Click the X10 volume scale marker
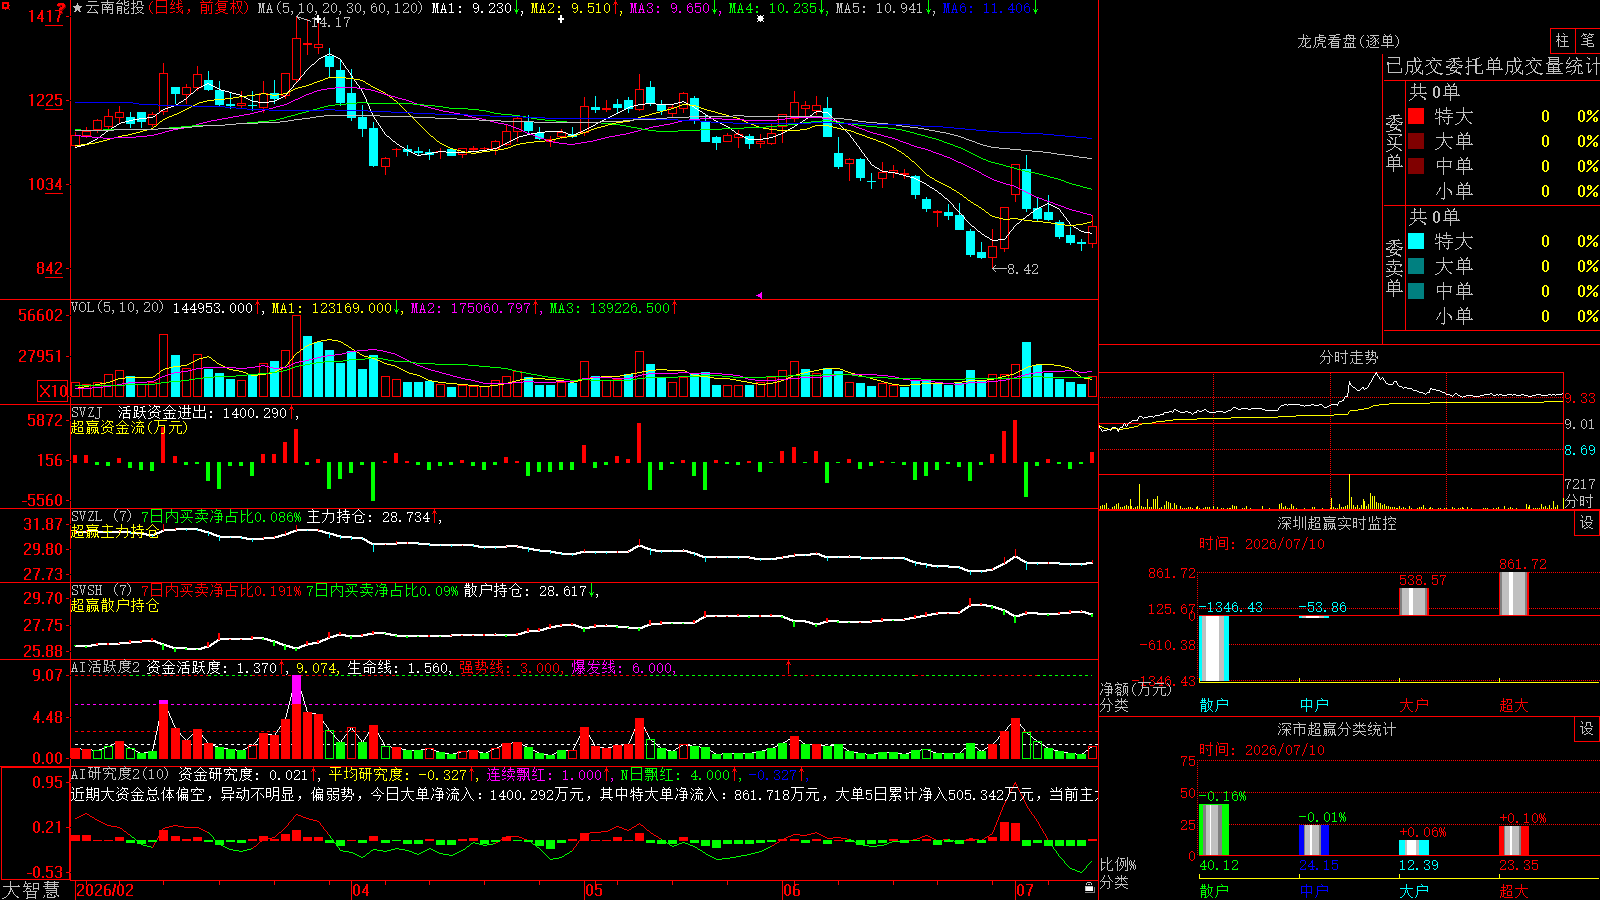Viewport: 1600px width, 900px height. (x=53, y=391)
